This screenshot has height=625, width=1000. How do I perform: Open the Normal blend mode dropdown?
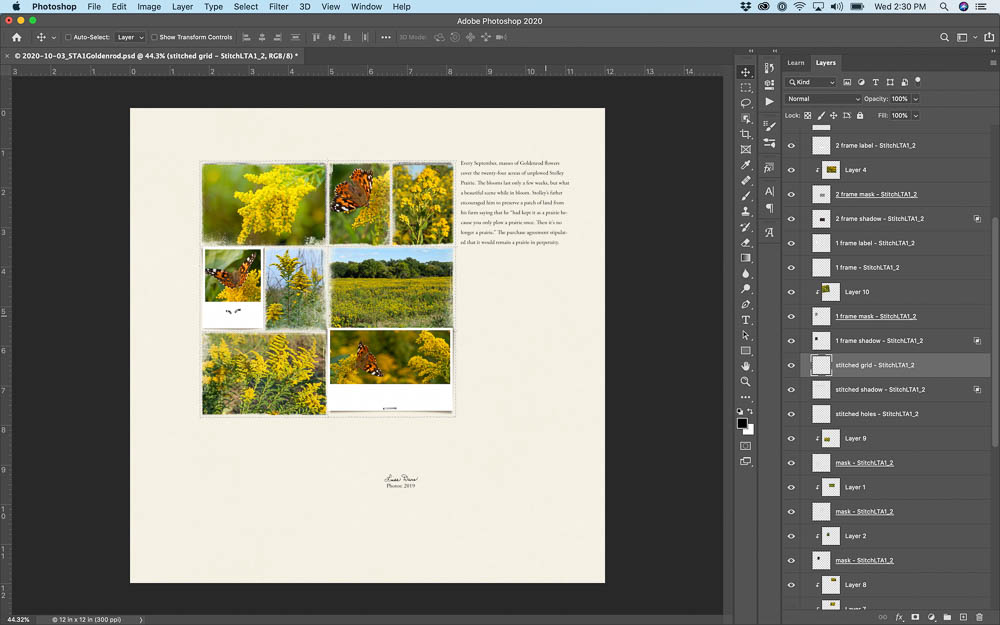tap(823, 99)
